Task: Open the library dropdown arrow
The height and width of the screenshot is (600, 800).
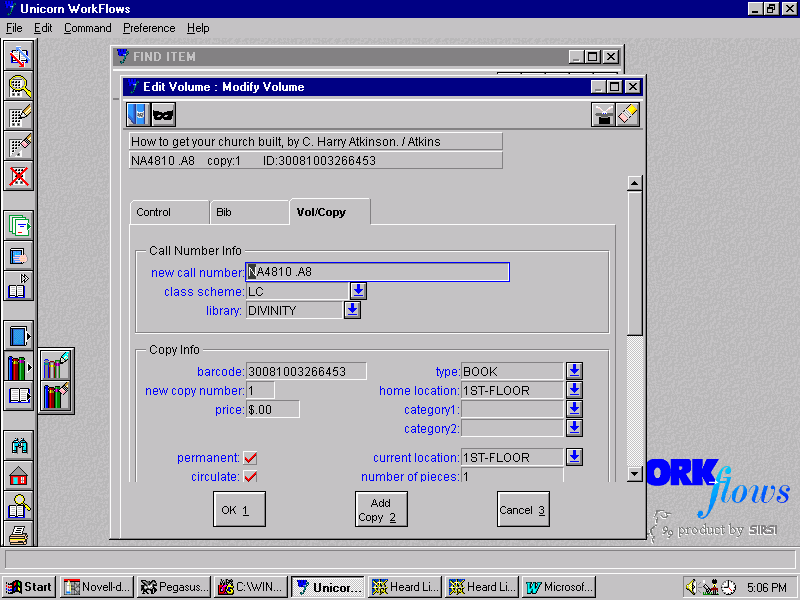Action: (352, 310)
